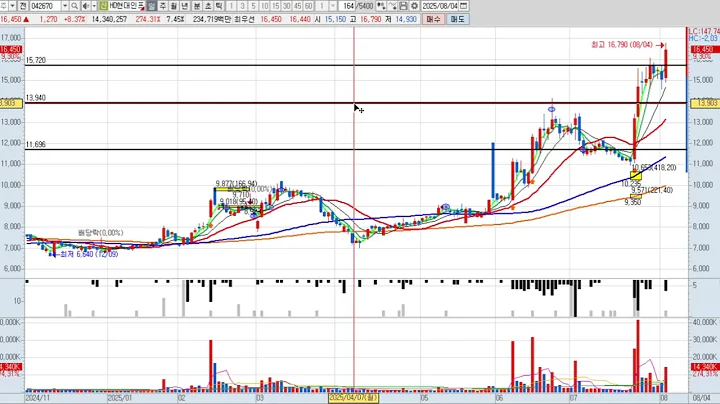Click the LC:147.74 indicator text
Viewport: 720px width, 404px height.
pos(704,31)
